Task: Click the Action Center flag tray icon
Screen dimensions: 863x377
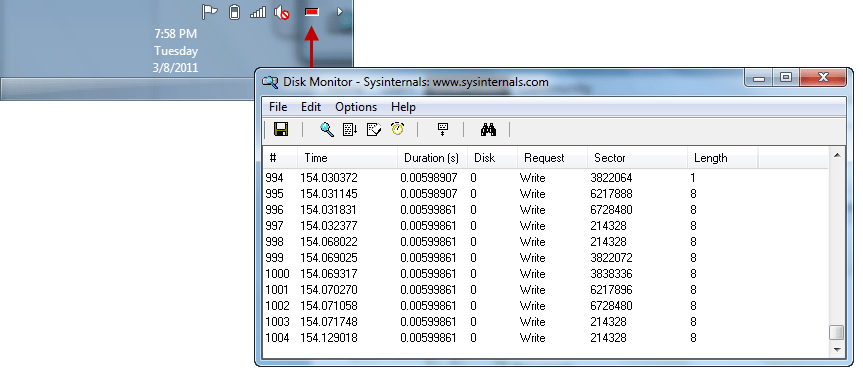Action: pos(210,12)
